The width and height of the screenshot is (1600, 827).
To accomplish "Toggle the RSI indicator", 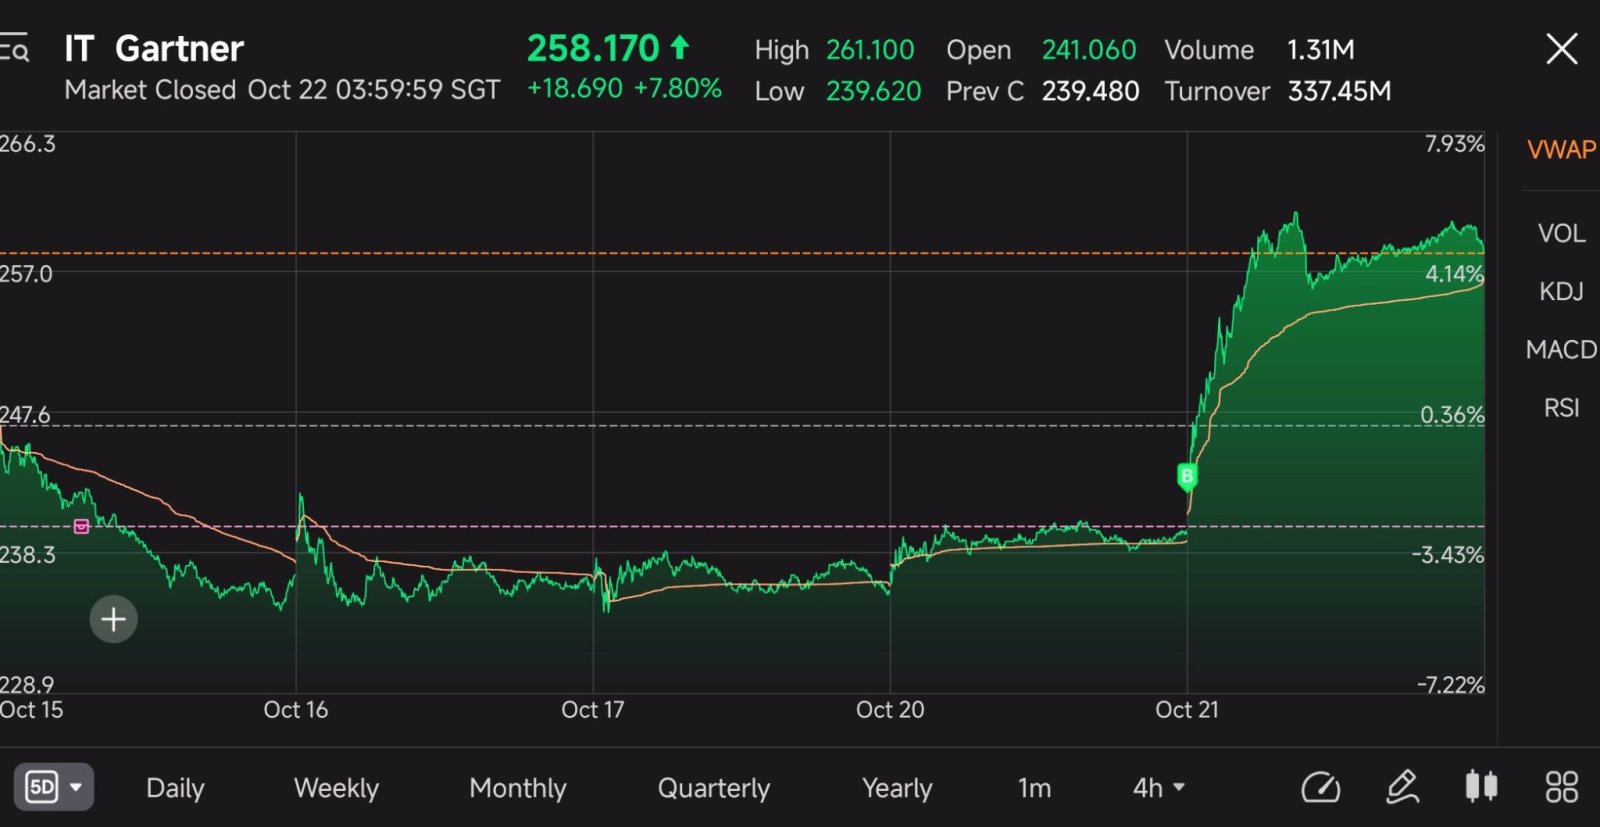I will tap(1561, 408).
